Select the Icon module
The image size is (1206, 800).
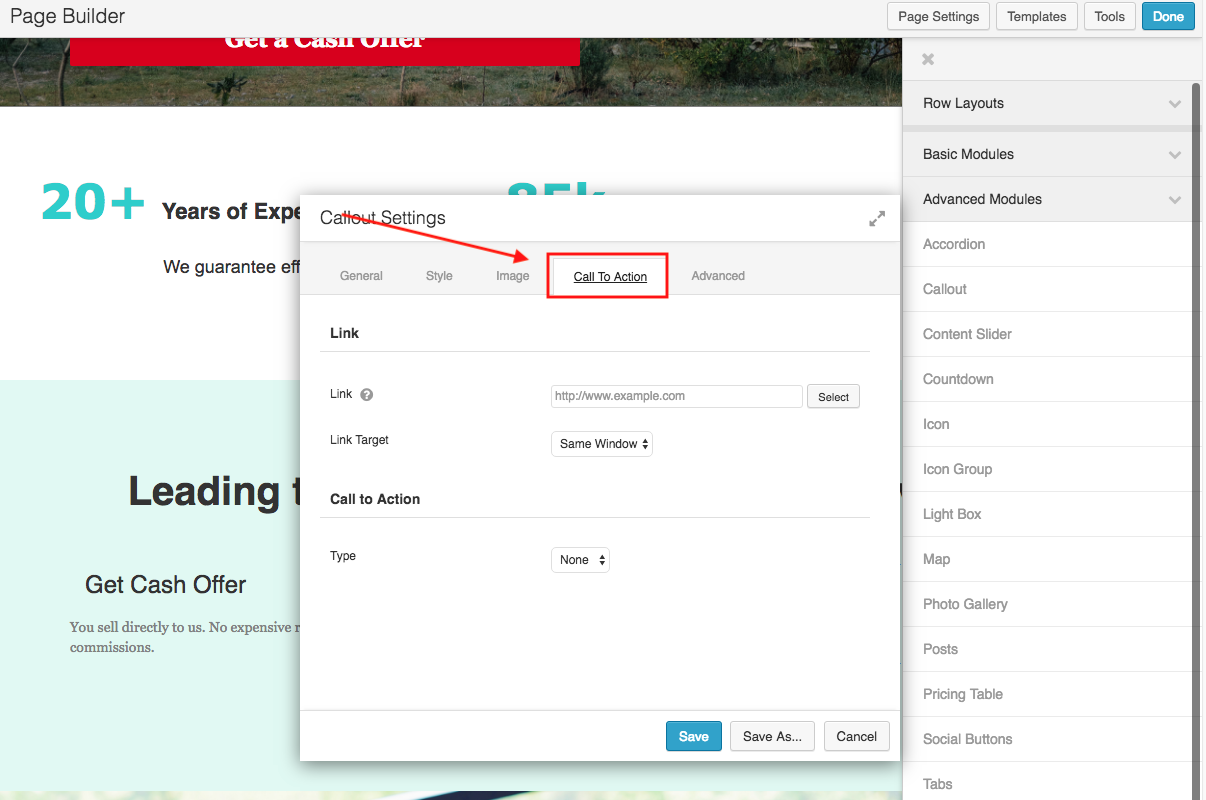tap(1048, 424)
